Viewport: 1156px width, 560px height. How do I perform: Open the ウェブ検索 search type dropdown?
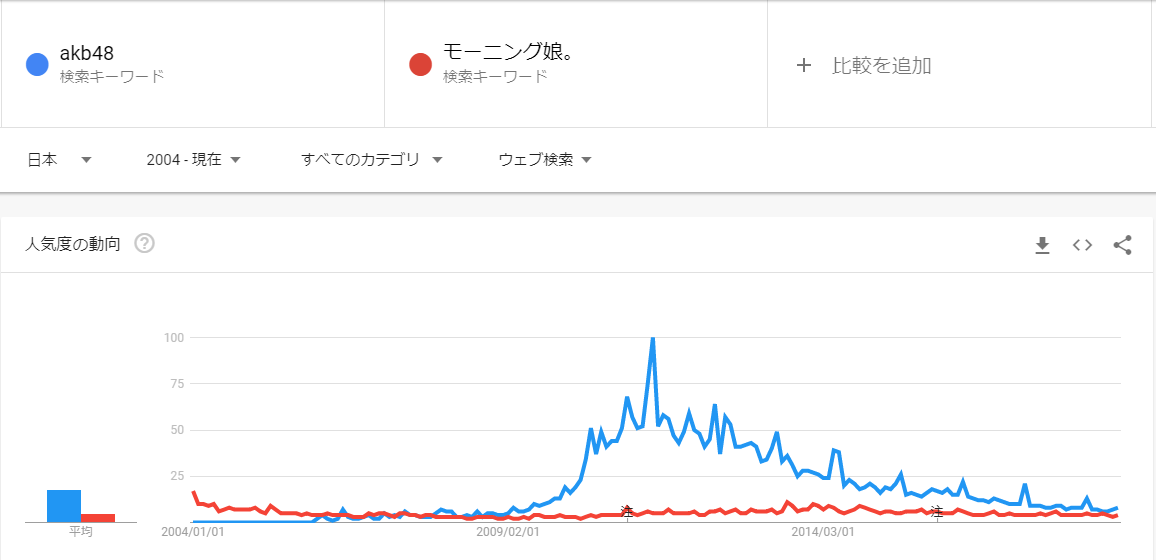tap(546, 159)
